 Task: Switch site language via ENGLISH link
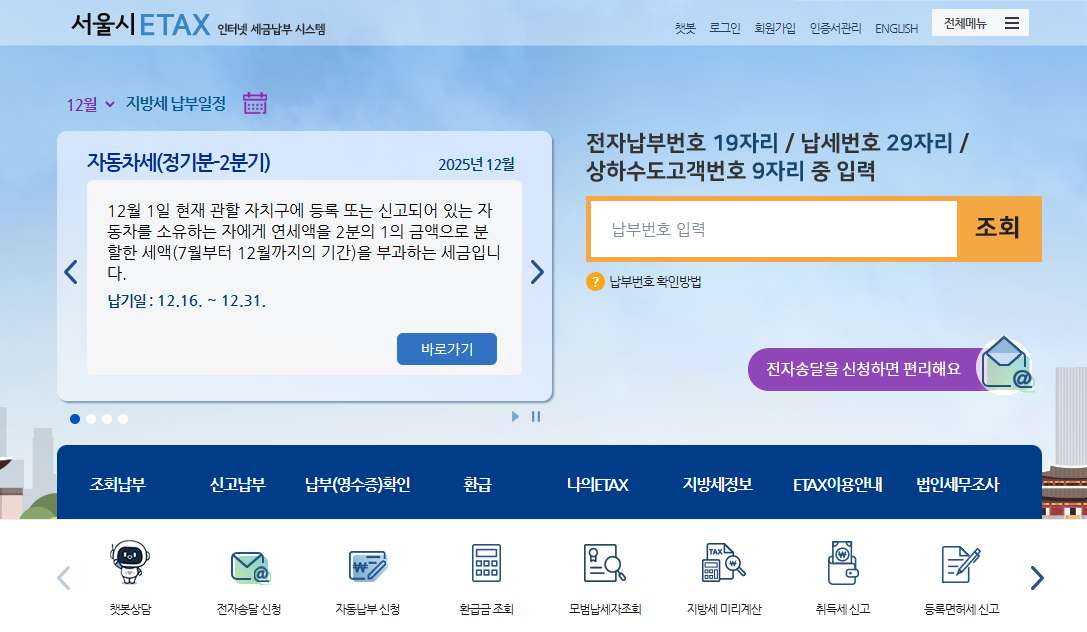[896, 29]
